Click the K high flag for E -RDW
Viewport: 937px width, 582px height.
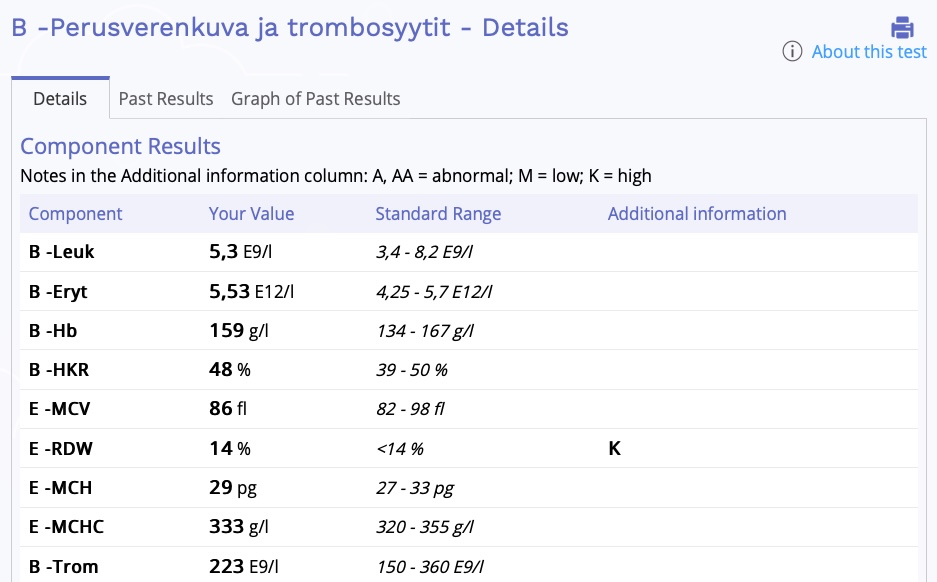coord(614,449)
